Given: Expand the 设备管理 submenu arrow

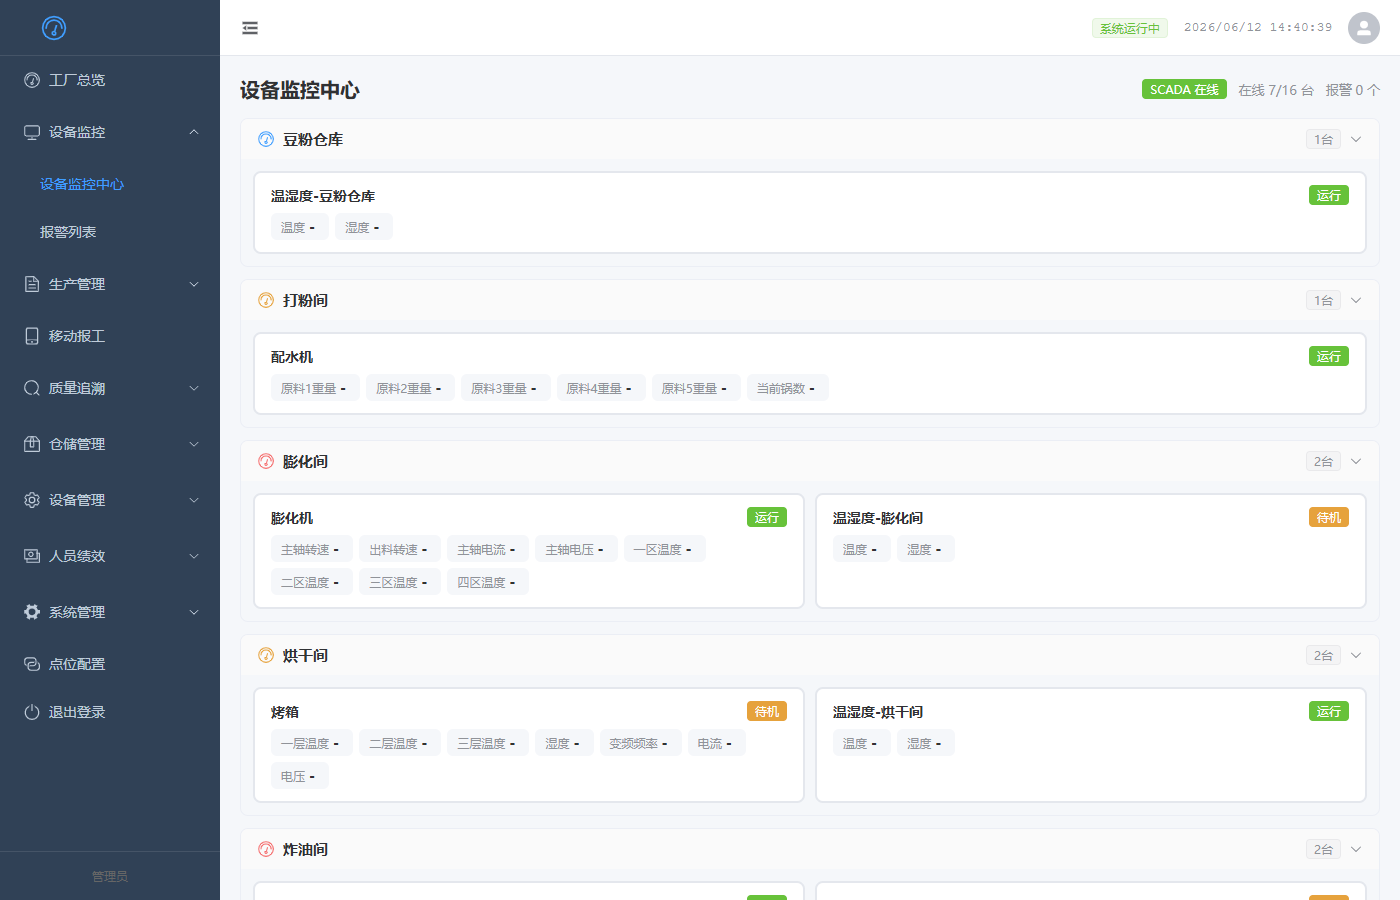Looking at the screenshot, I should 194,500.
